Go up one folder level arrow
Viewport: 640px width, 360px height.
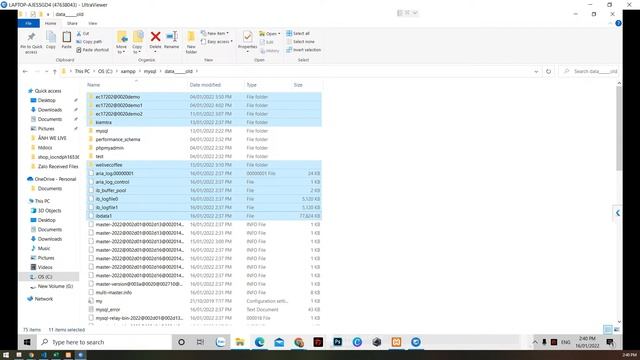click(x=54, y=71)
